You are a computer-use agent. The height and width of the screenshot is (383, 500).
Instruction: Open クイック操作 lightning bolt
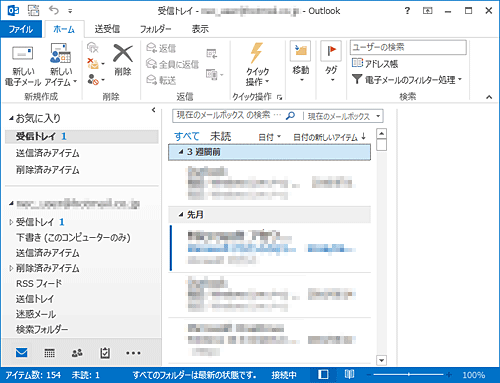click(x=257, y=64)
